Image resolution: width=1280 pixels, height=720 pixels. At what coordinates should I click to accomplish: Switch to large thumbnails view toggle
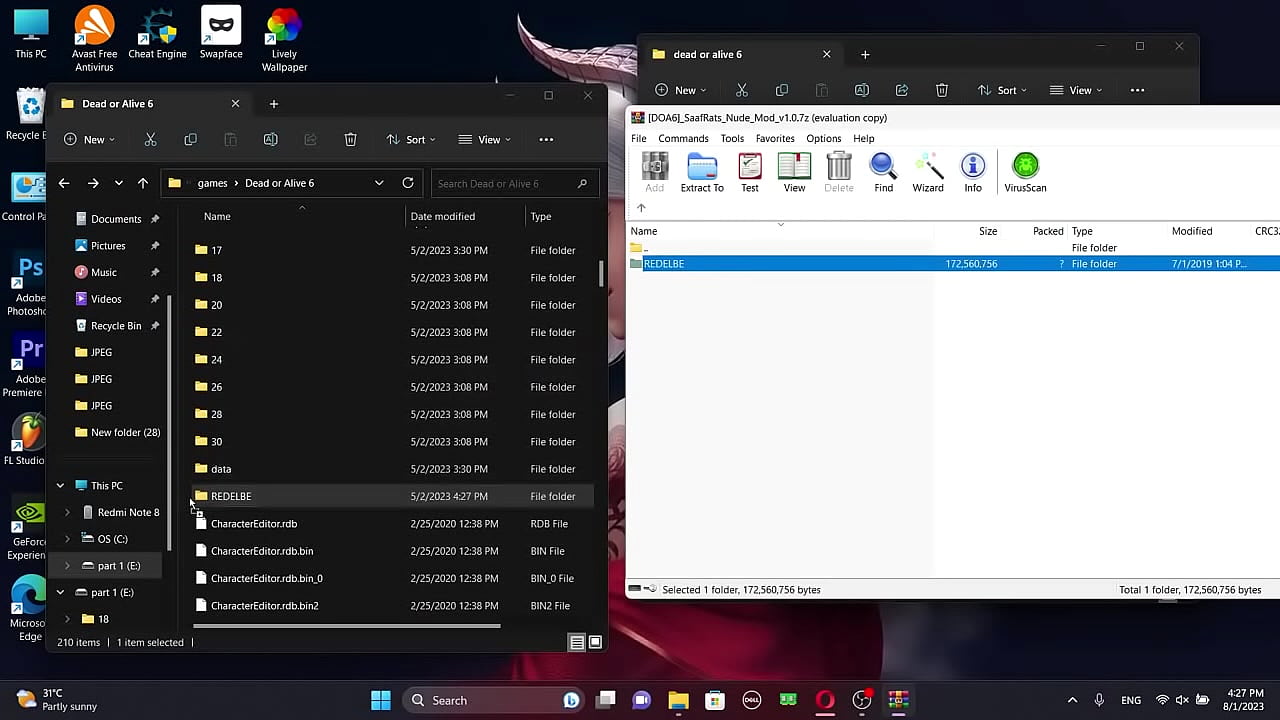tap(595, 643)
